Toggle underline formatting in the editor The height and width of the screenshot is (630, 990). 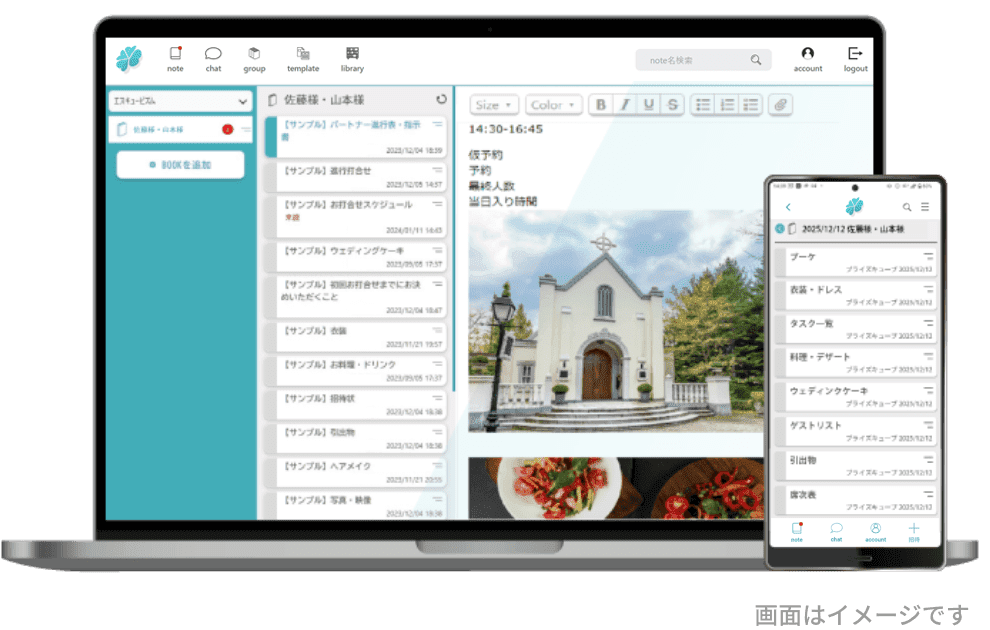tap(649, 105)
